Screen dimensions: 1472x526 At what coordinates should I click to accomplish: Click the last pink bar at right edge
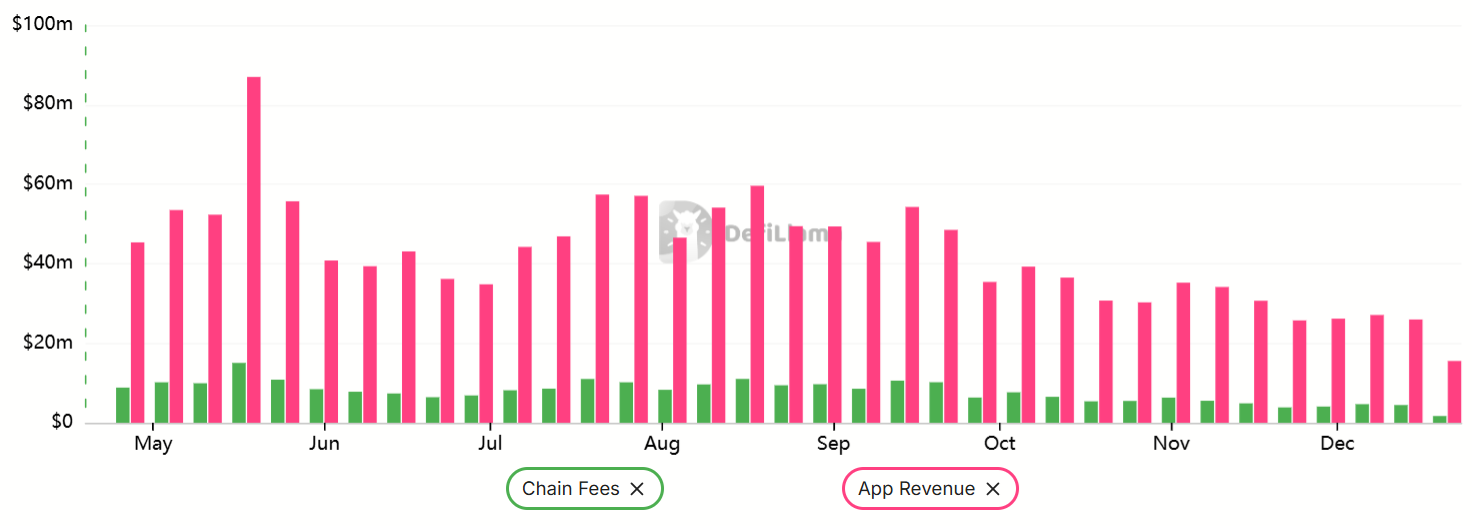click(x=1455, y=392)
